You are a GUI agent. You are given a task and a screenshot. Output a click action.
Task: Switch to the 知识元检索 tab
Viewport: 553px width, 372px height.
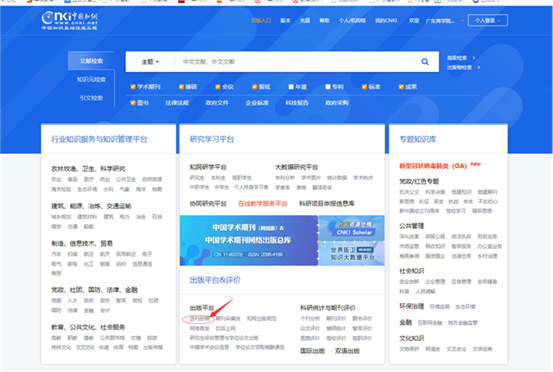91,79
